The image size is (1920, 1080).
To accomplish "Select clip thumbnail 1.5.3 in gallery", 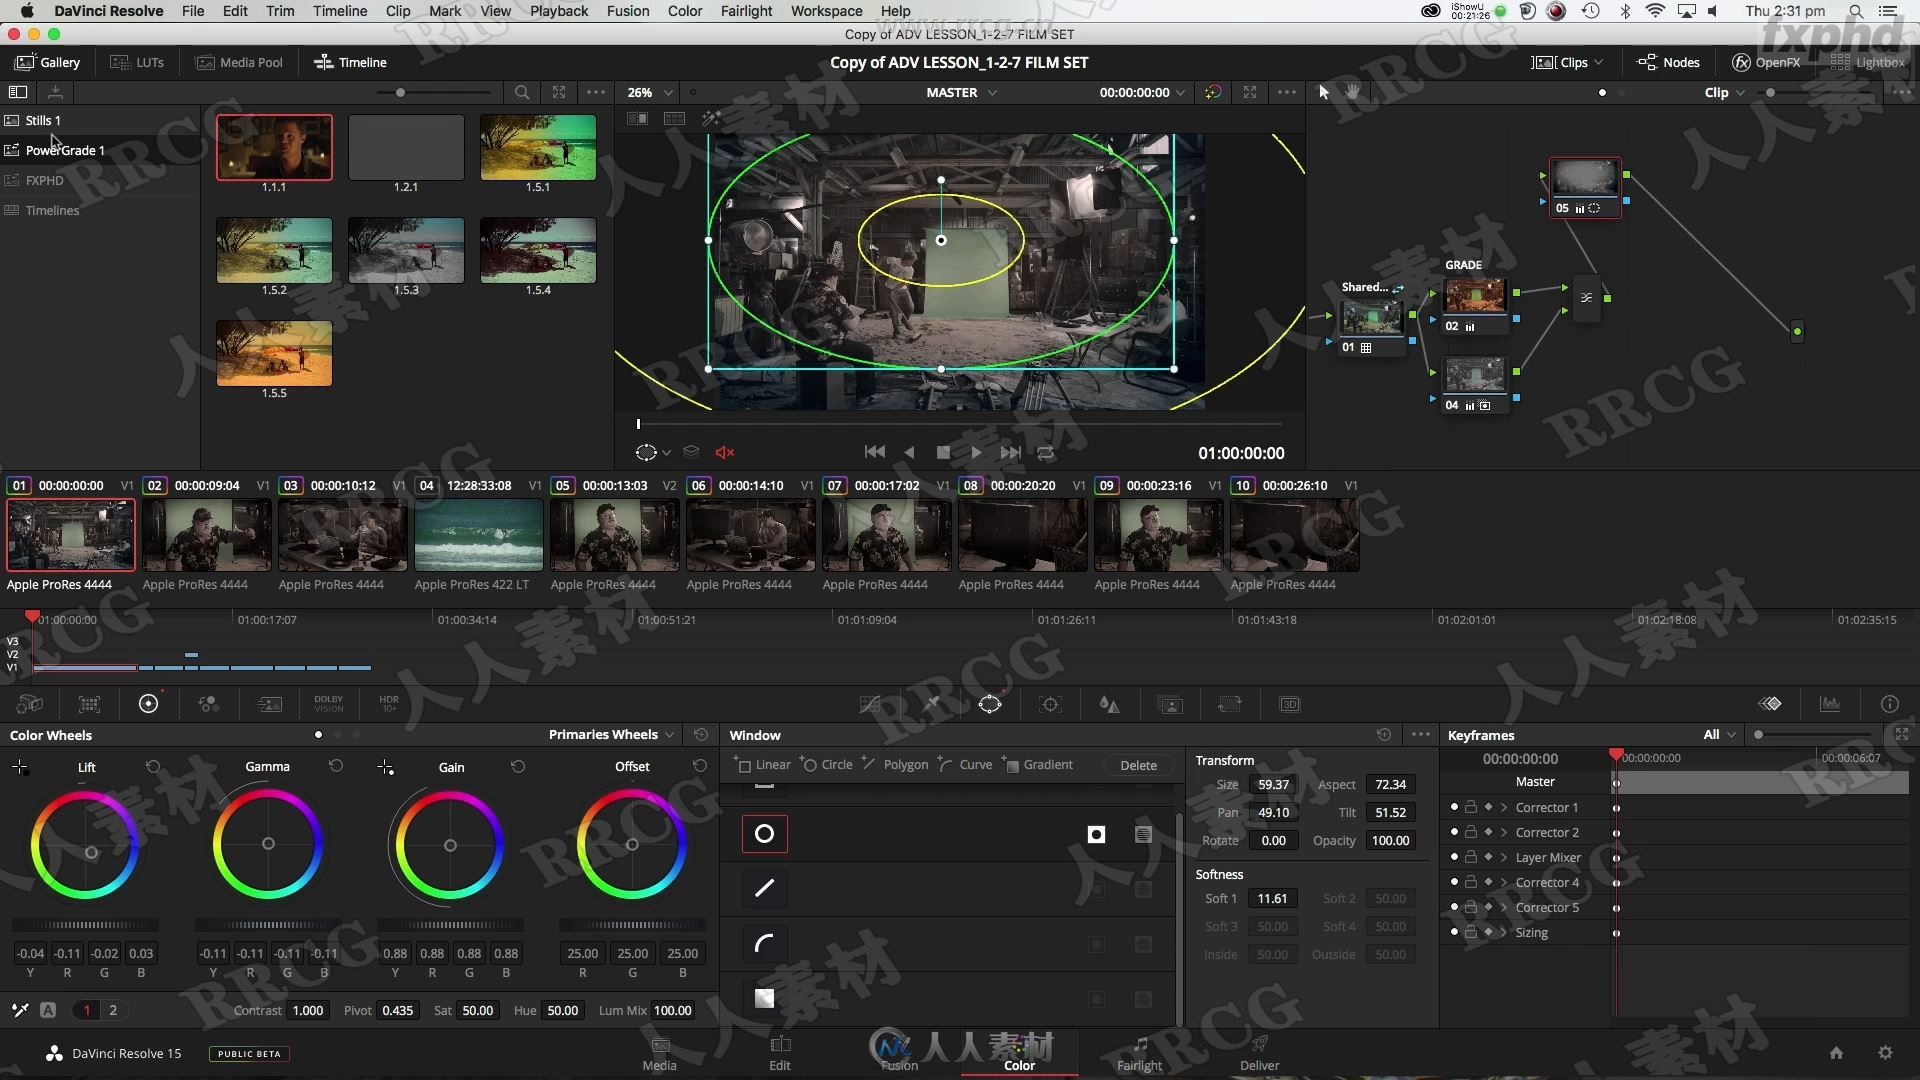I will tap(406, 251).
